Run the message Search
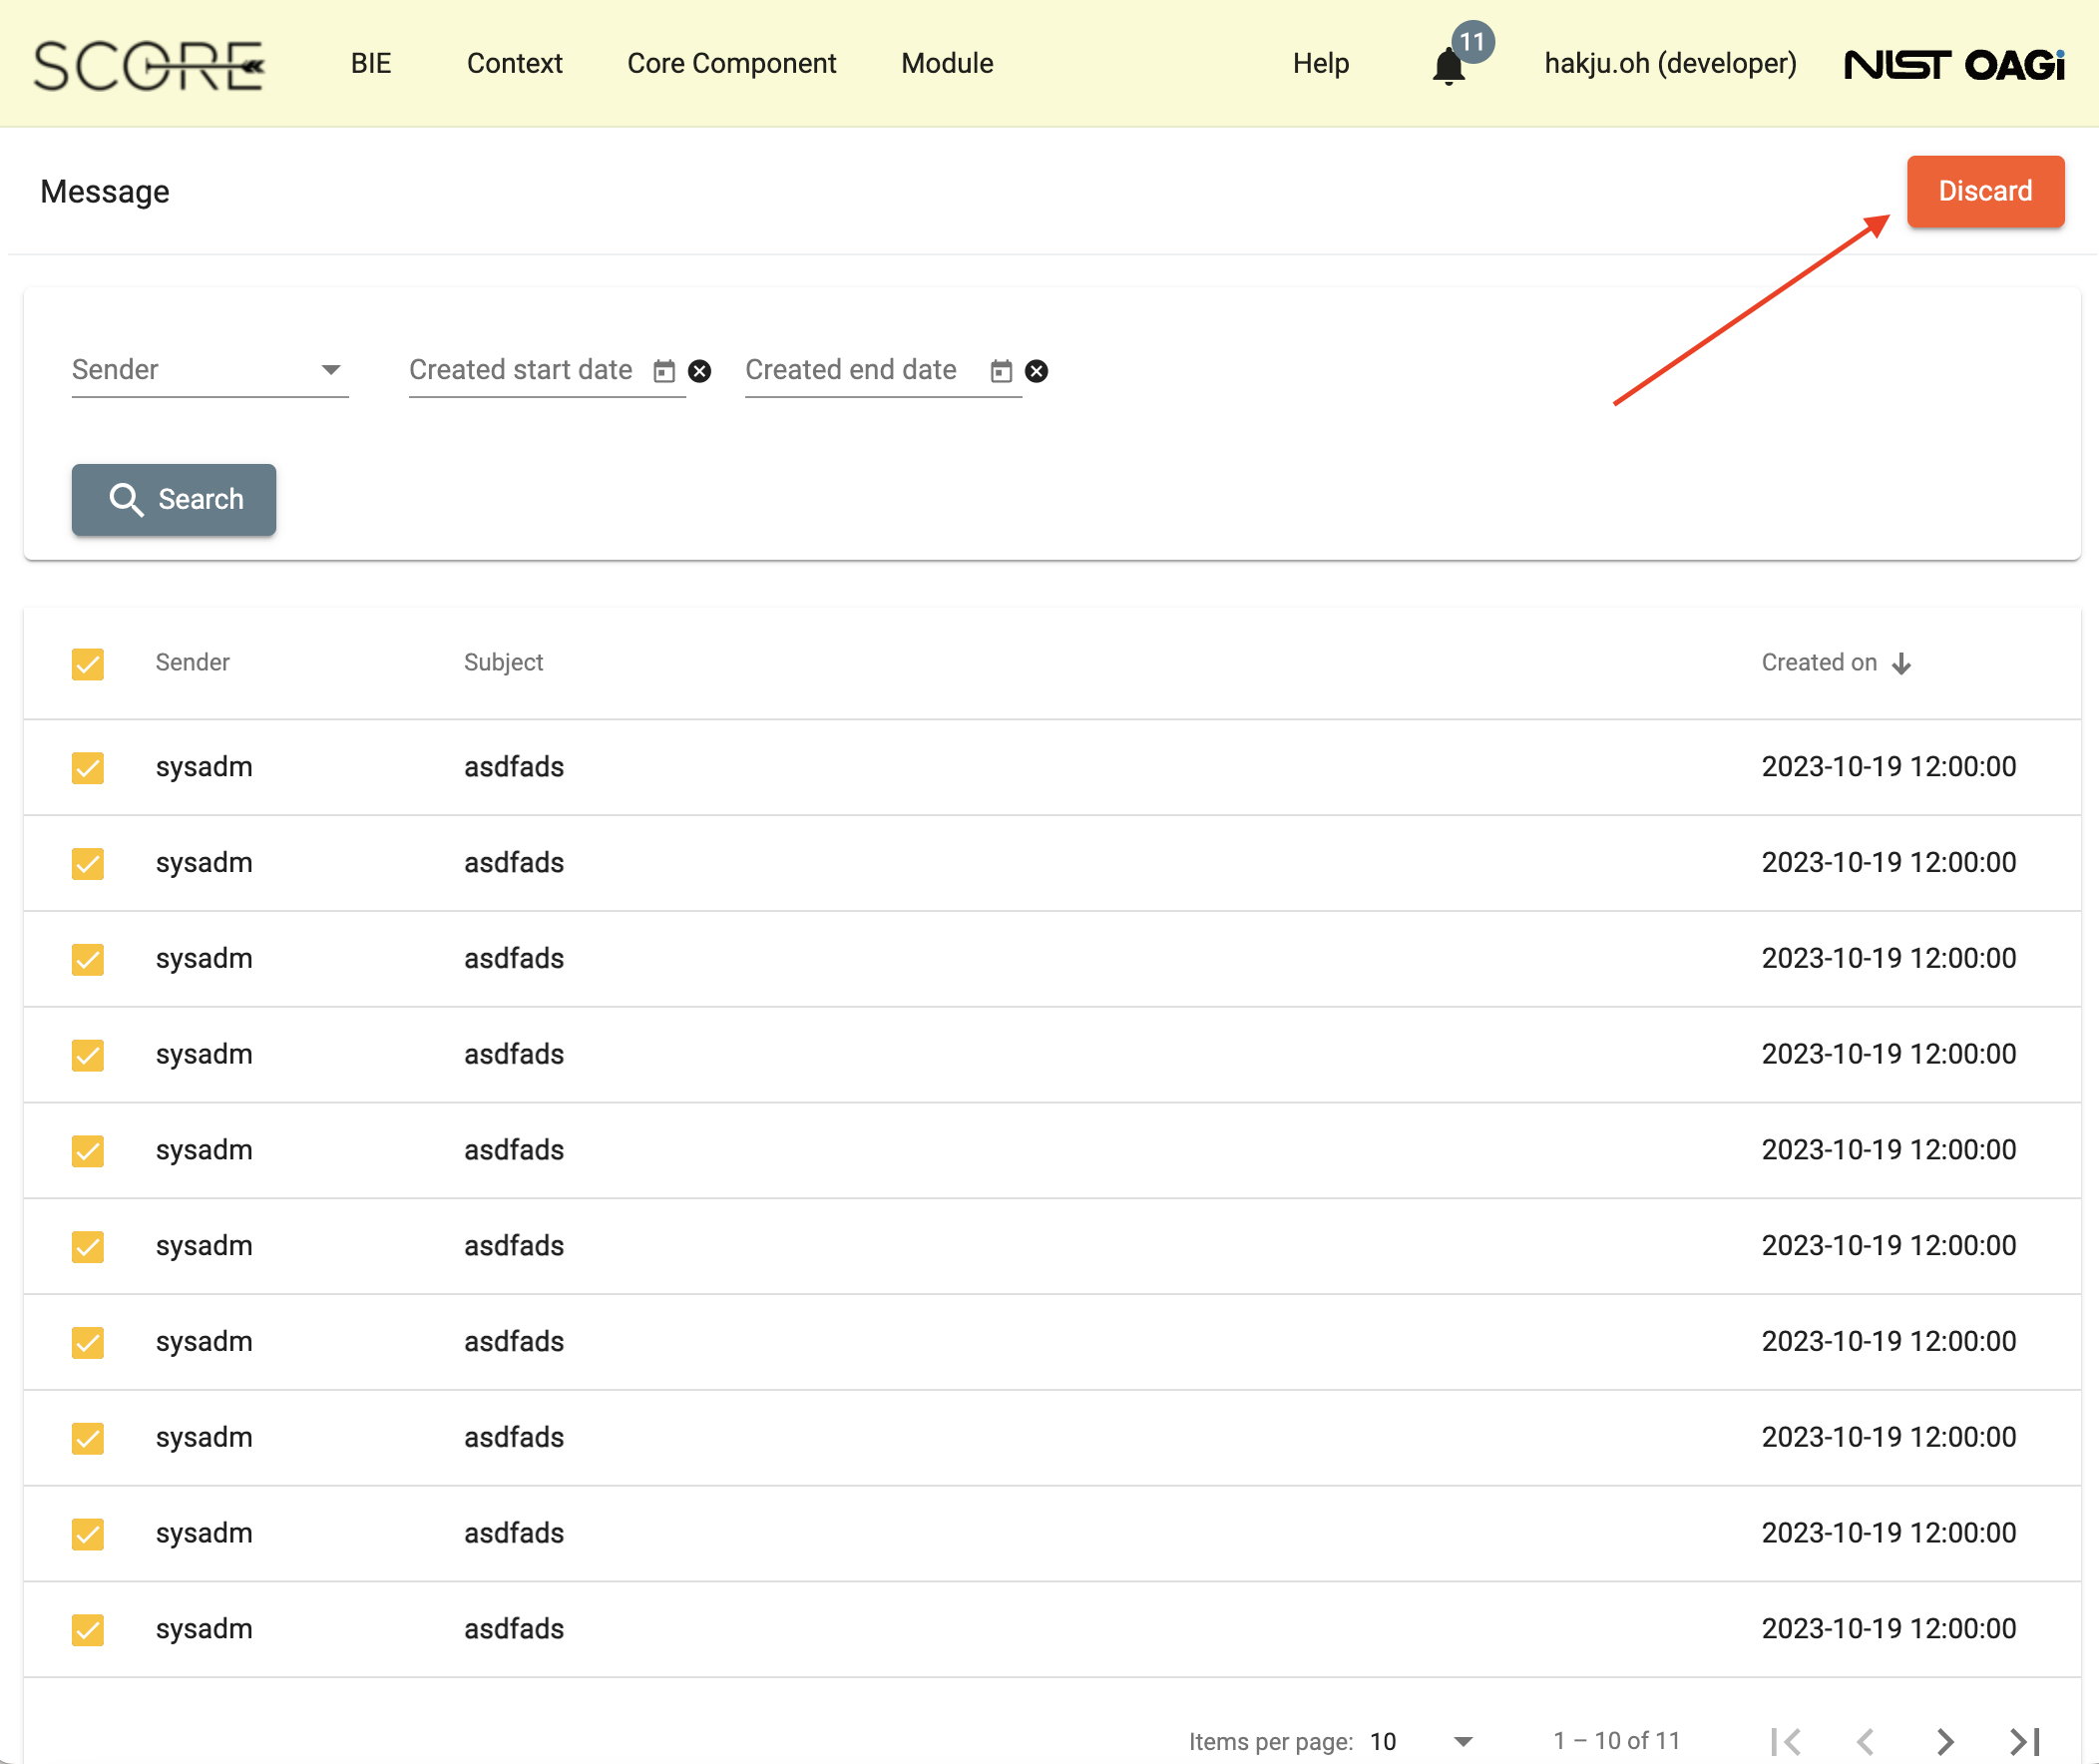2099x1764 pixels. [173, 499]
